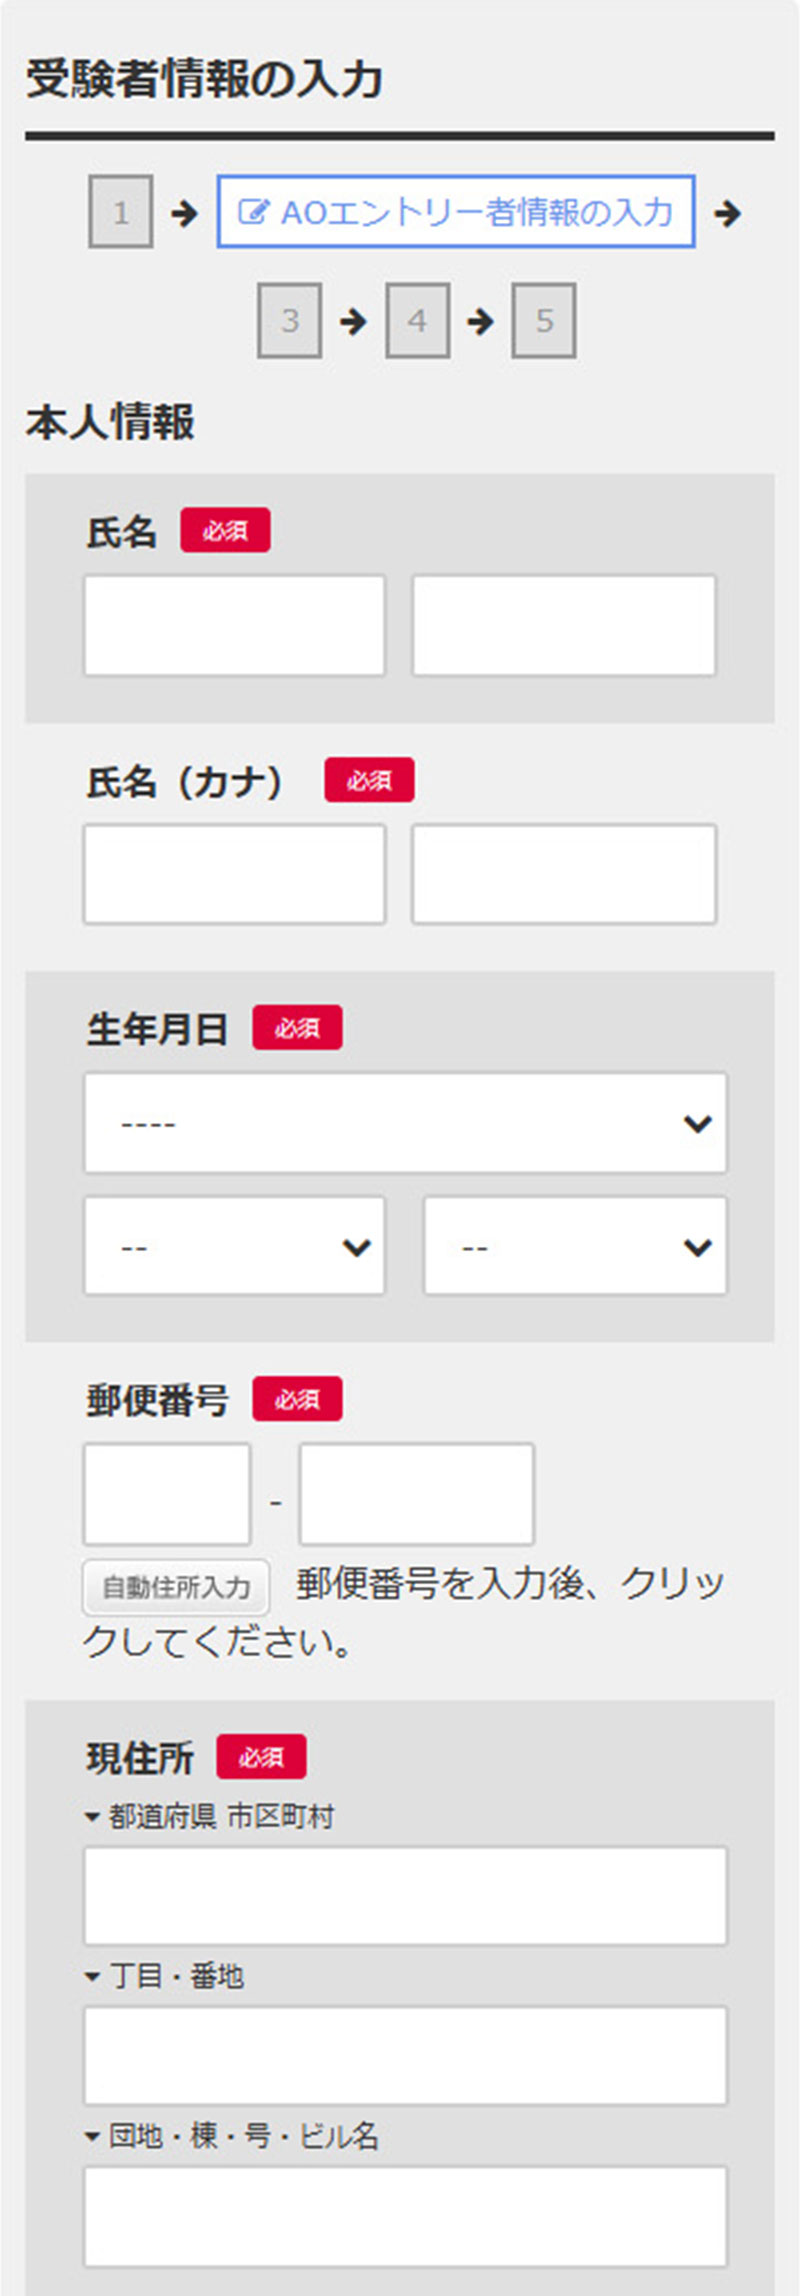Click the edit pencil icon in step 2

point(252,212)
